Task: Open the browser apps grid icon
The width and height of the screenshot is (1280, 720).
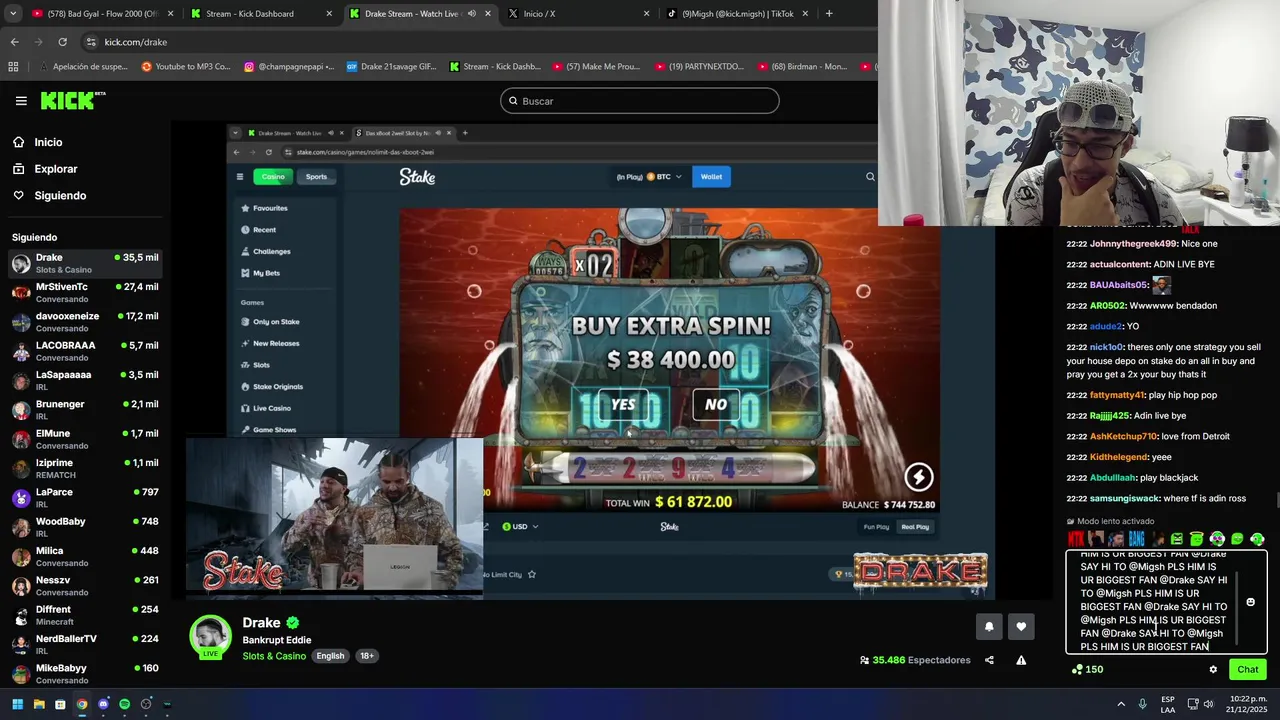Action: 13,67
